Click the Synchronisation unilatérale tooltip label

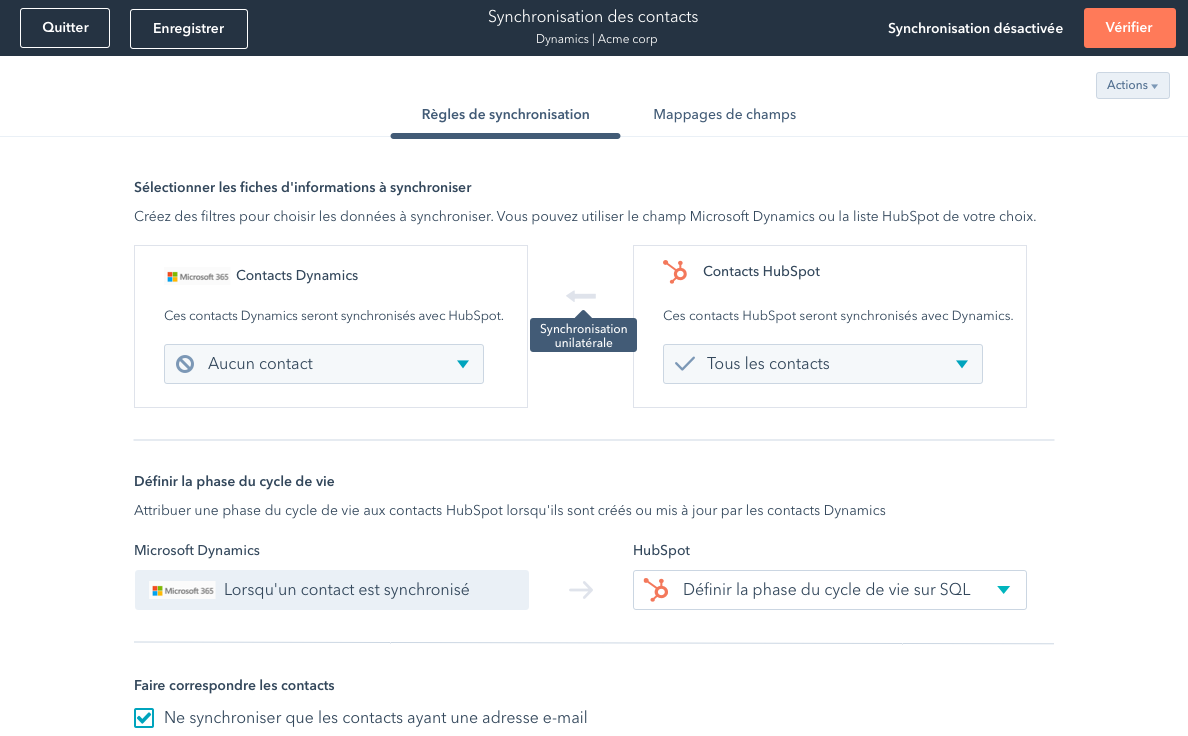click(583, 336)
